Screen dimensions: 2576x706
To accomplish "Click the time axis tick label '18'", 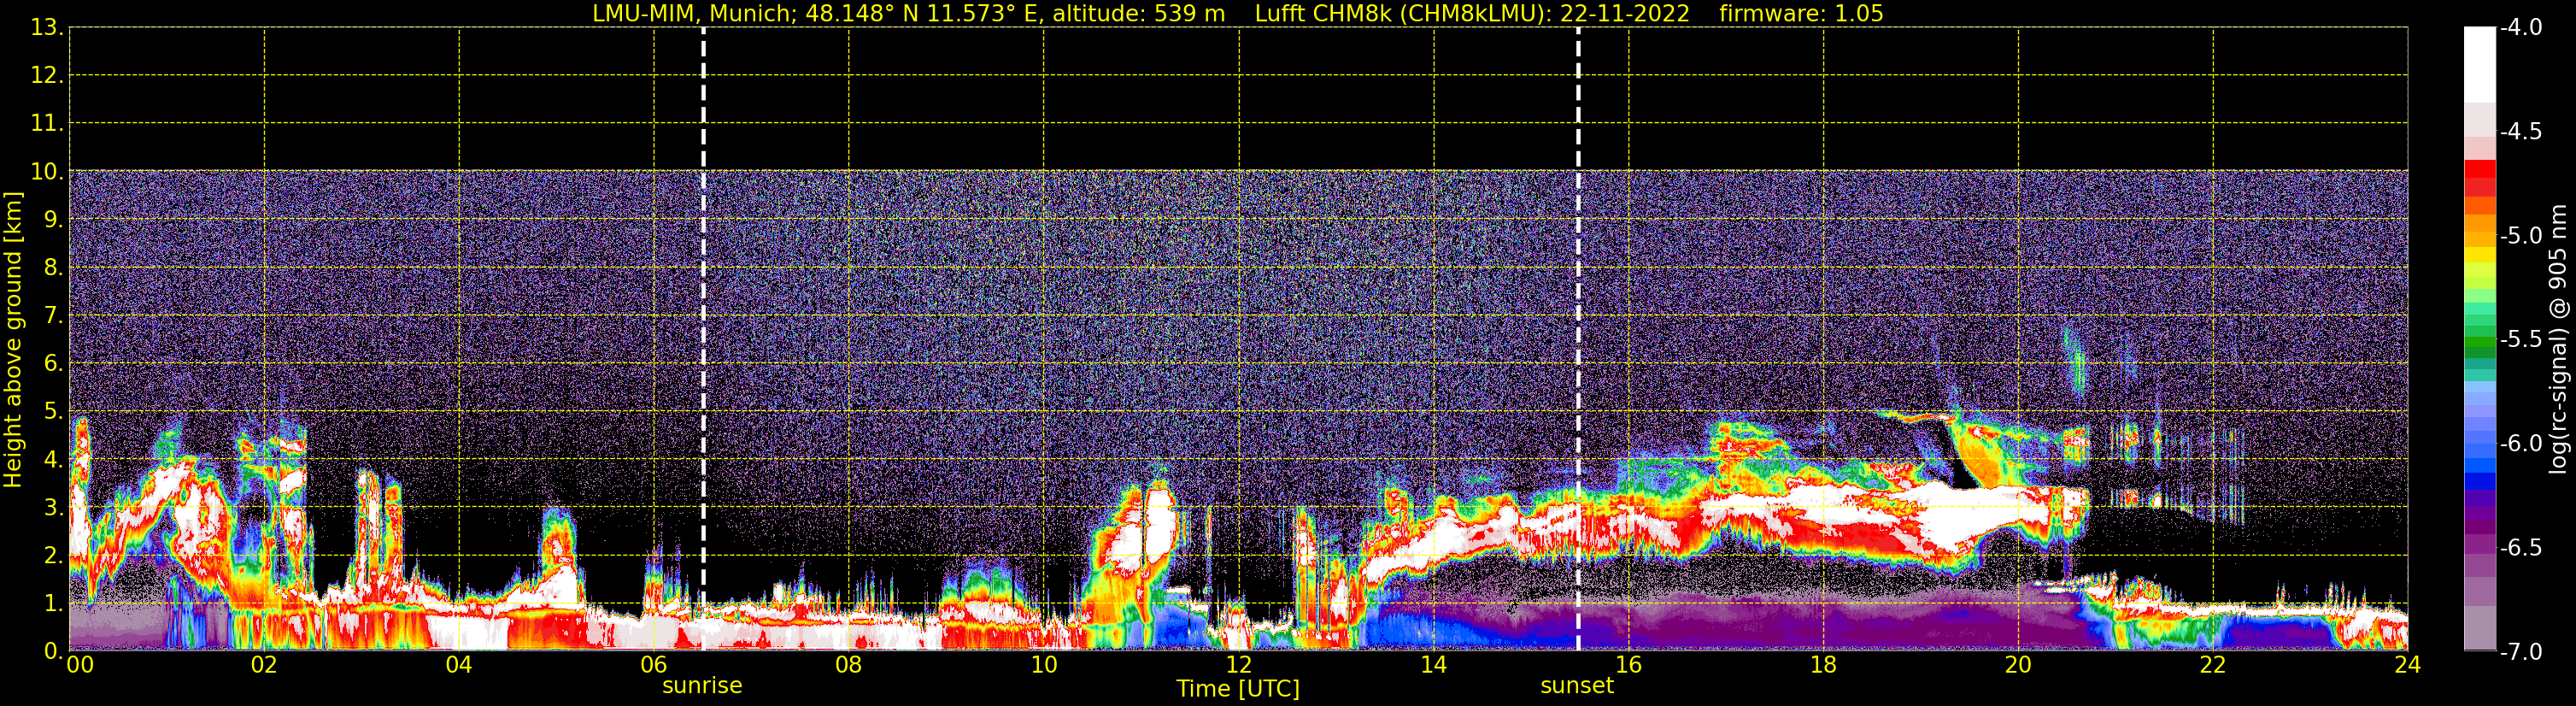I will coord(1824,665).
